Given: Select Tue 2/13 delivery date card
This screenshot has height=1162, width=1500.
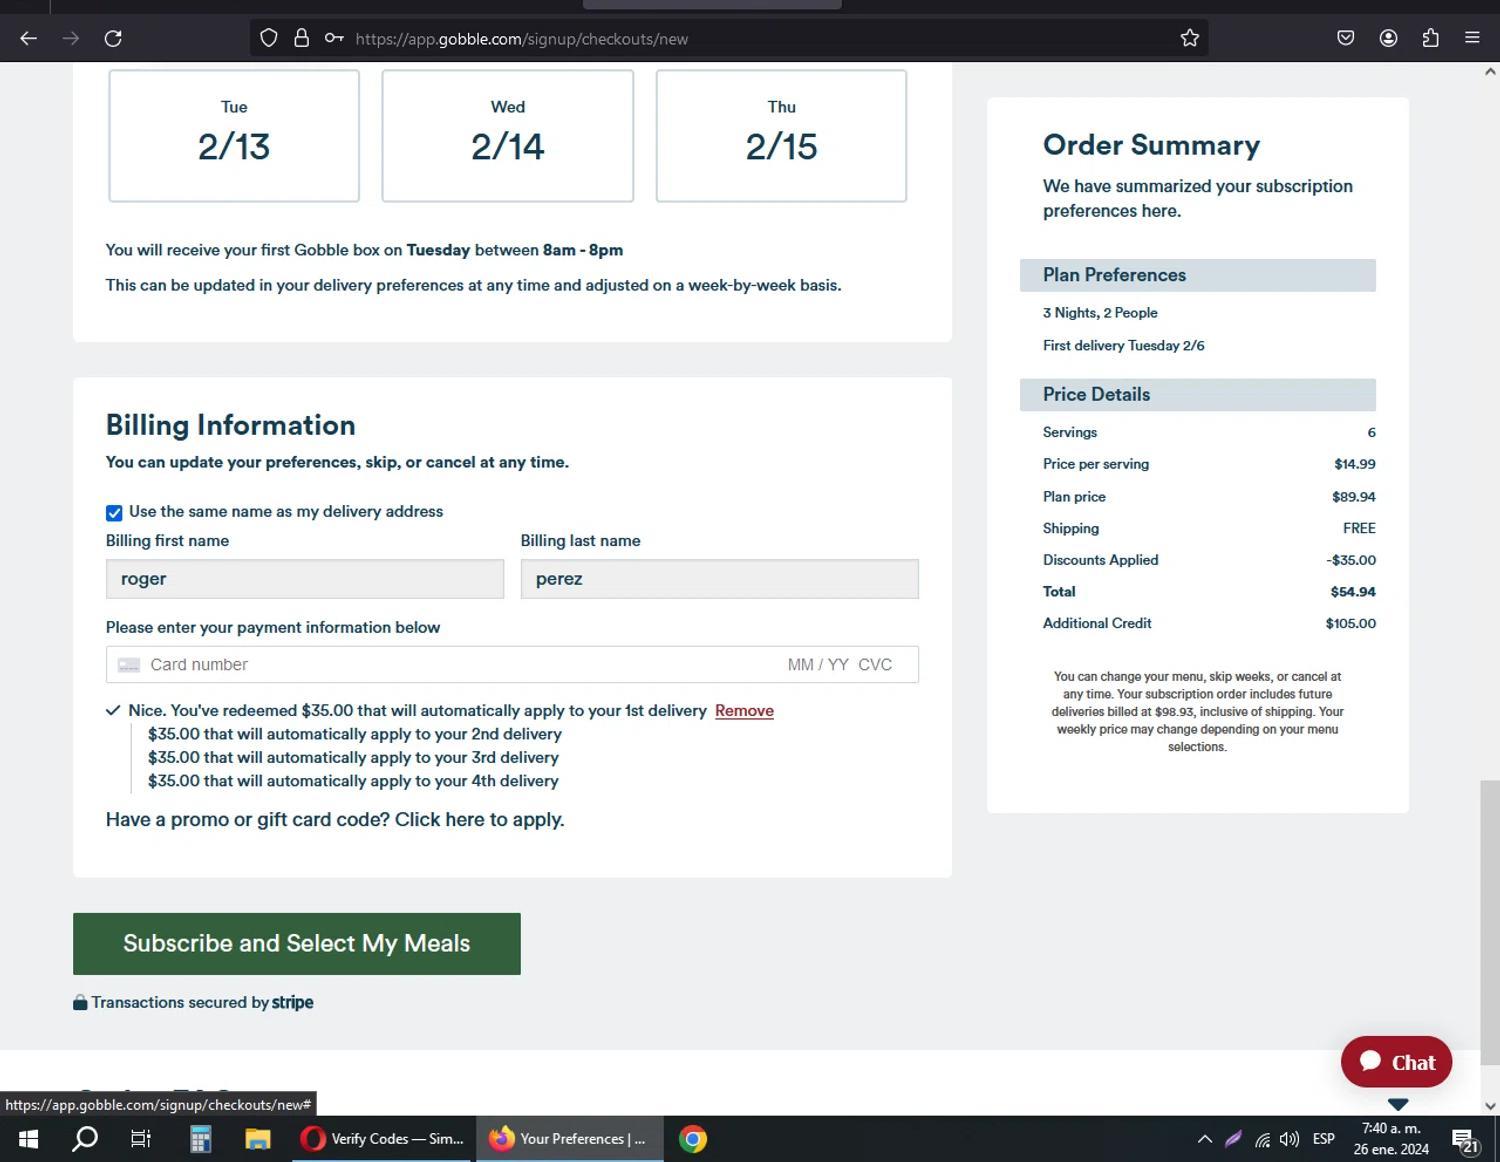Looking at the screenshot, I should coord(234,135).
